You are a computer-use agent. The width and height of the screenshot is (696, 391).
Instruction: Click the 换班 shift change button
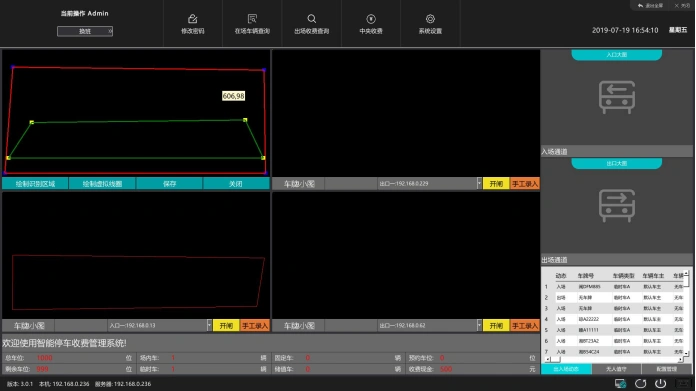coord(85,31)
